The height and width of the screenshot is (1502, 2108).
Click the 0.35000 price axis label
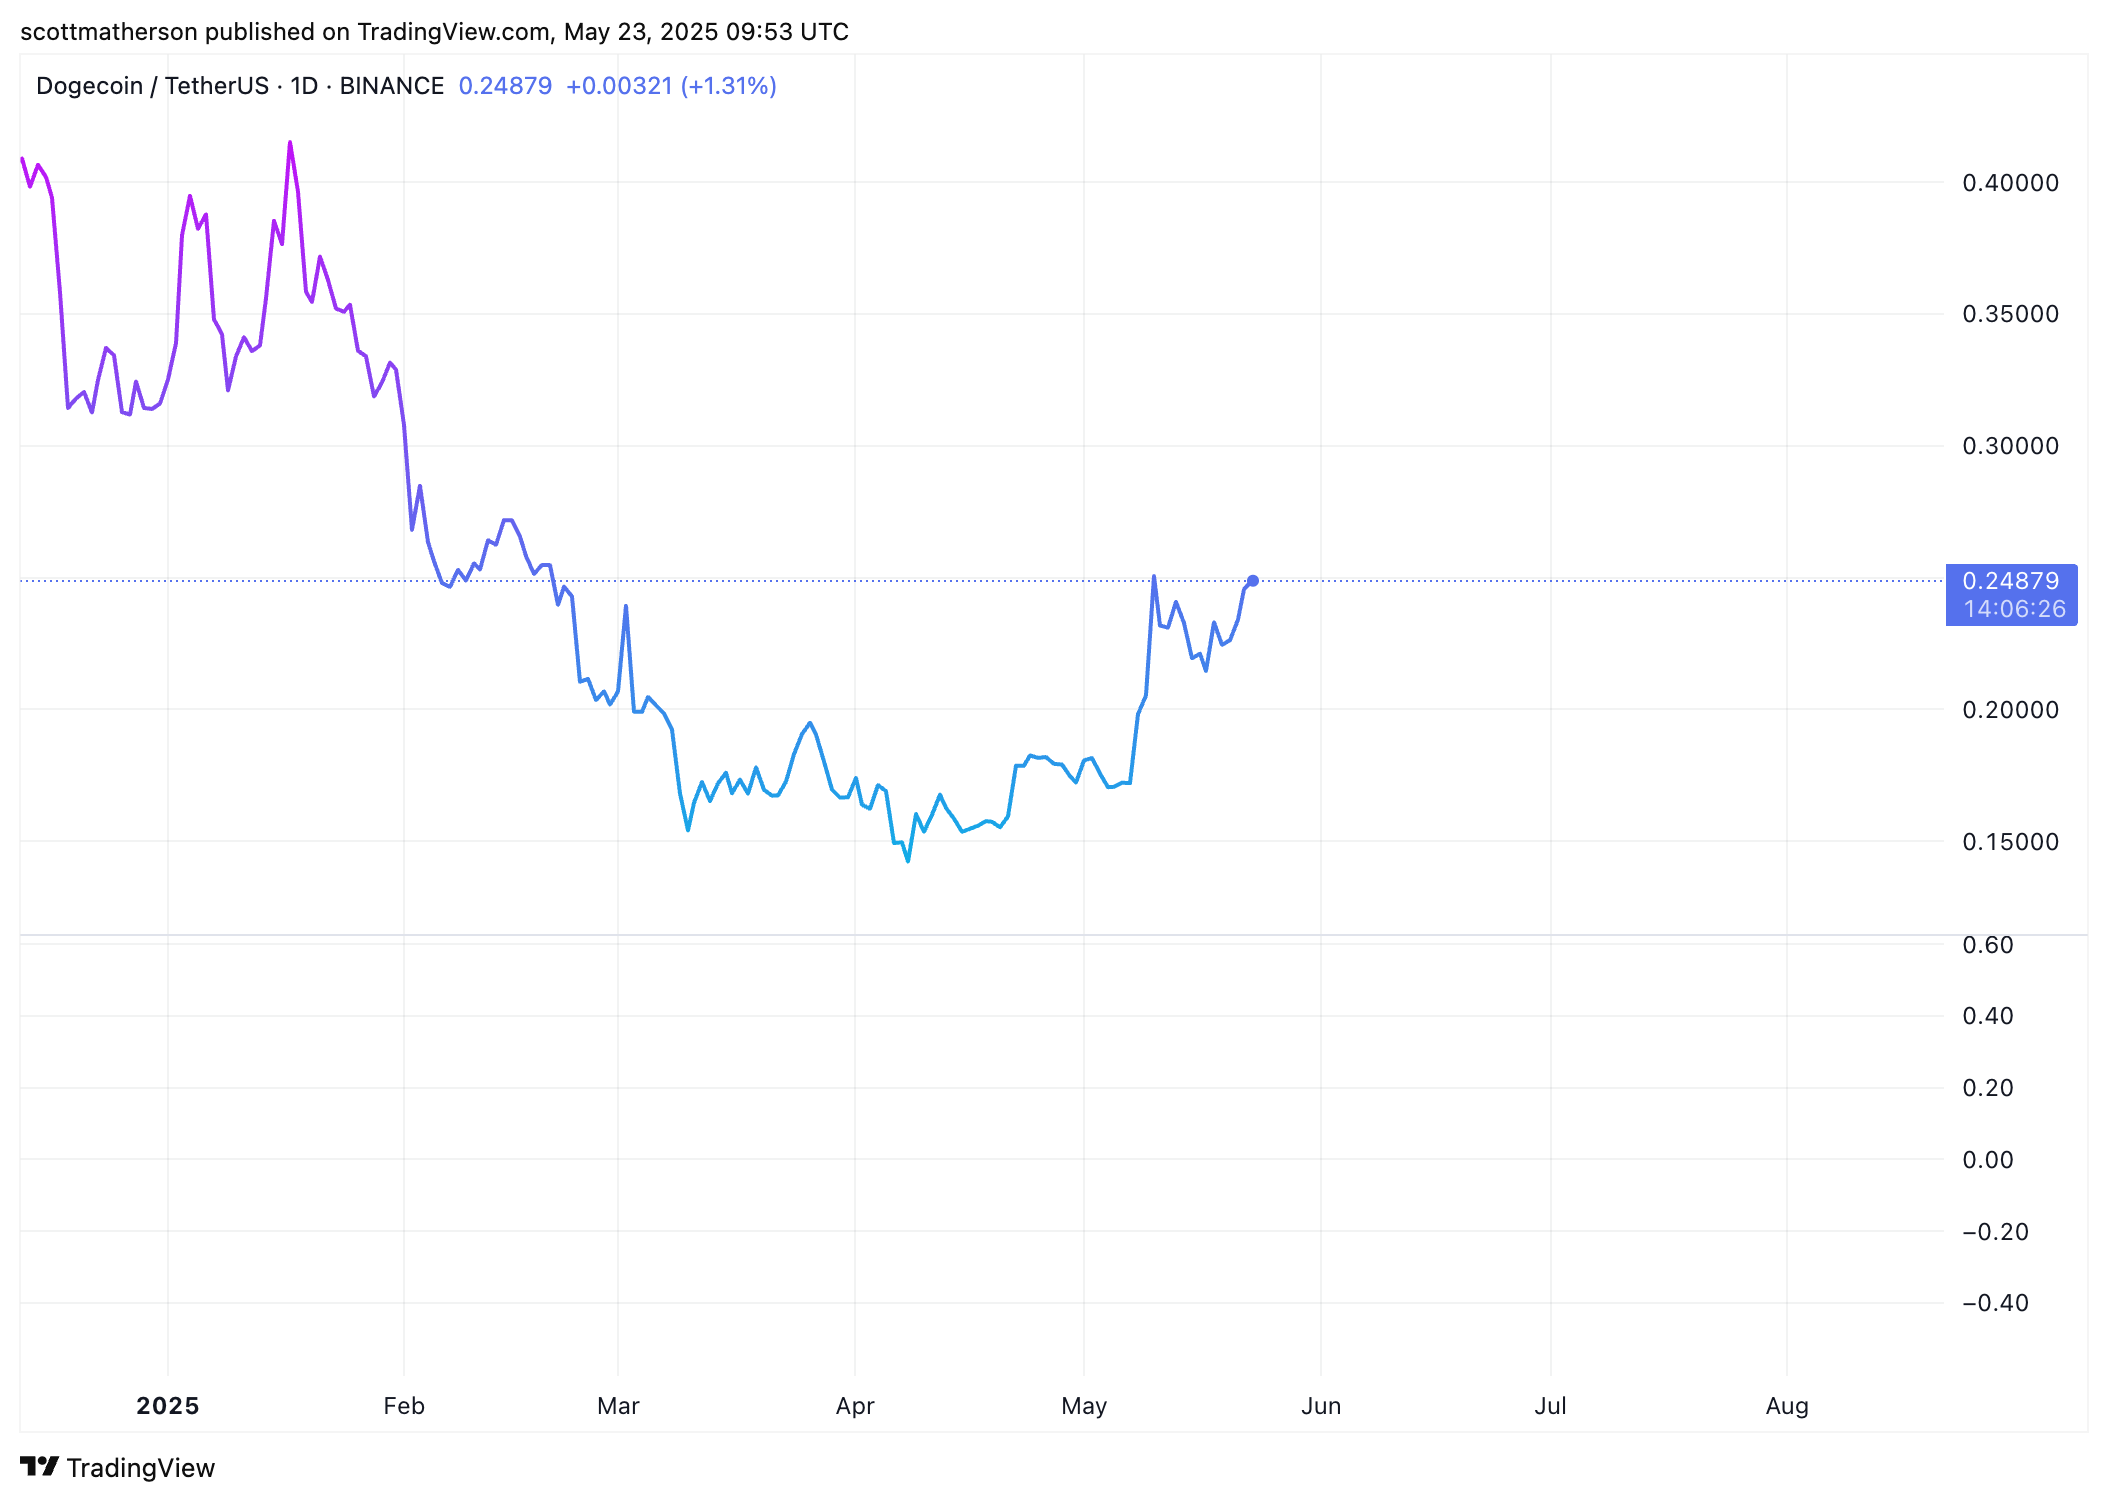pyautogui.click(x=2010, y=314)
